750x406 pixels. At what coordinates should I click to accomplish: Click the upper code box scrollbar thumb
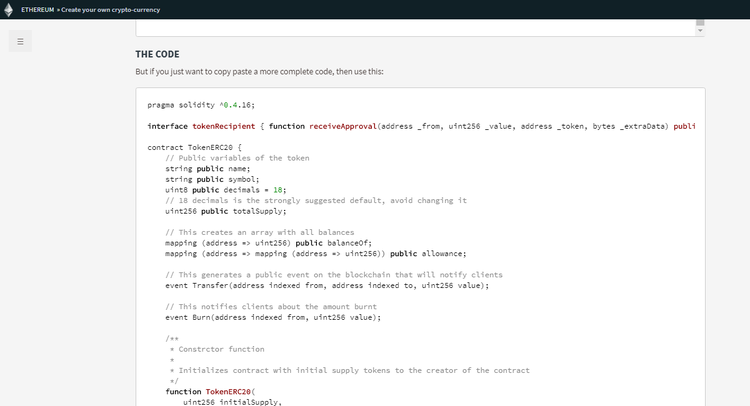[x=700, y=21]
